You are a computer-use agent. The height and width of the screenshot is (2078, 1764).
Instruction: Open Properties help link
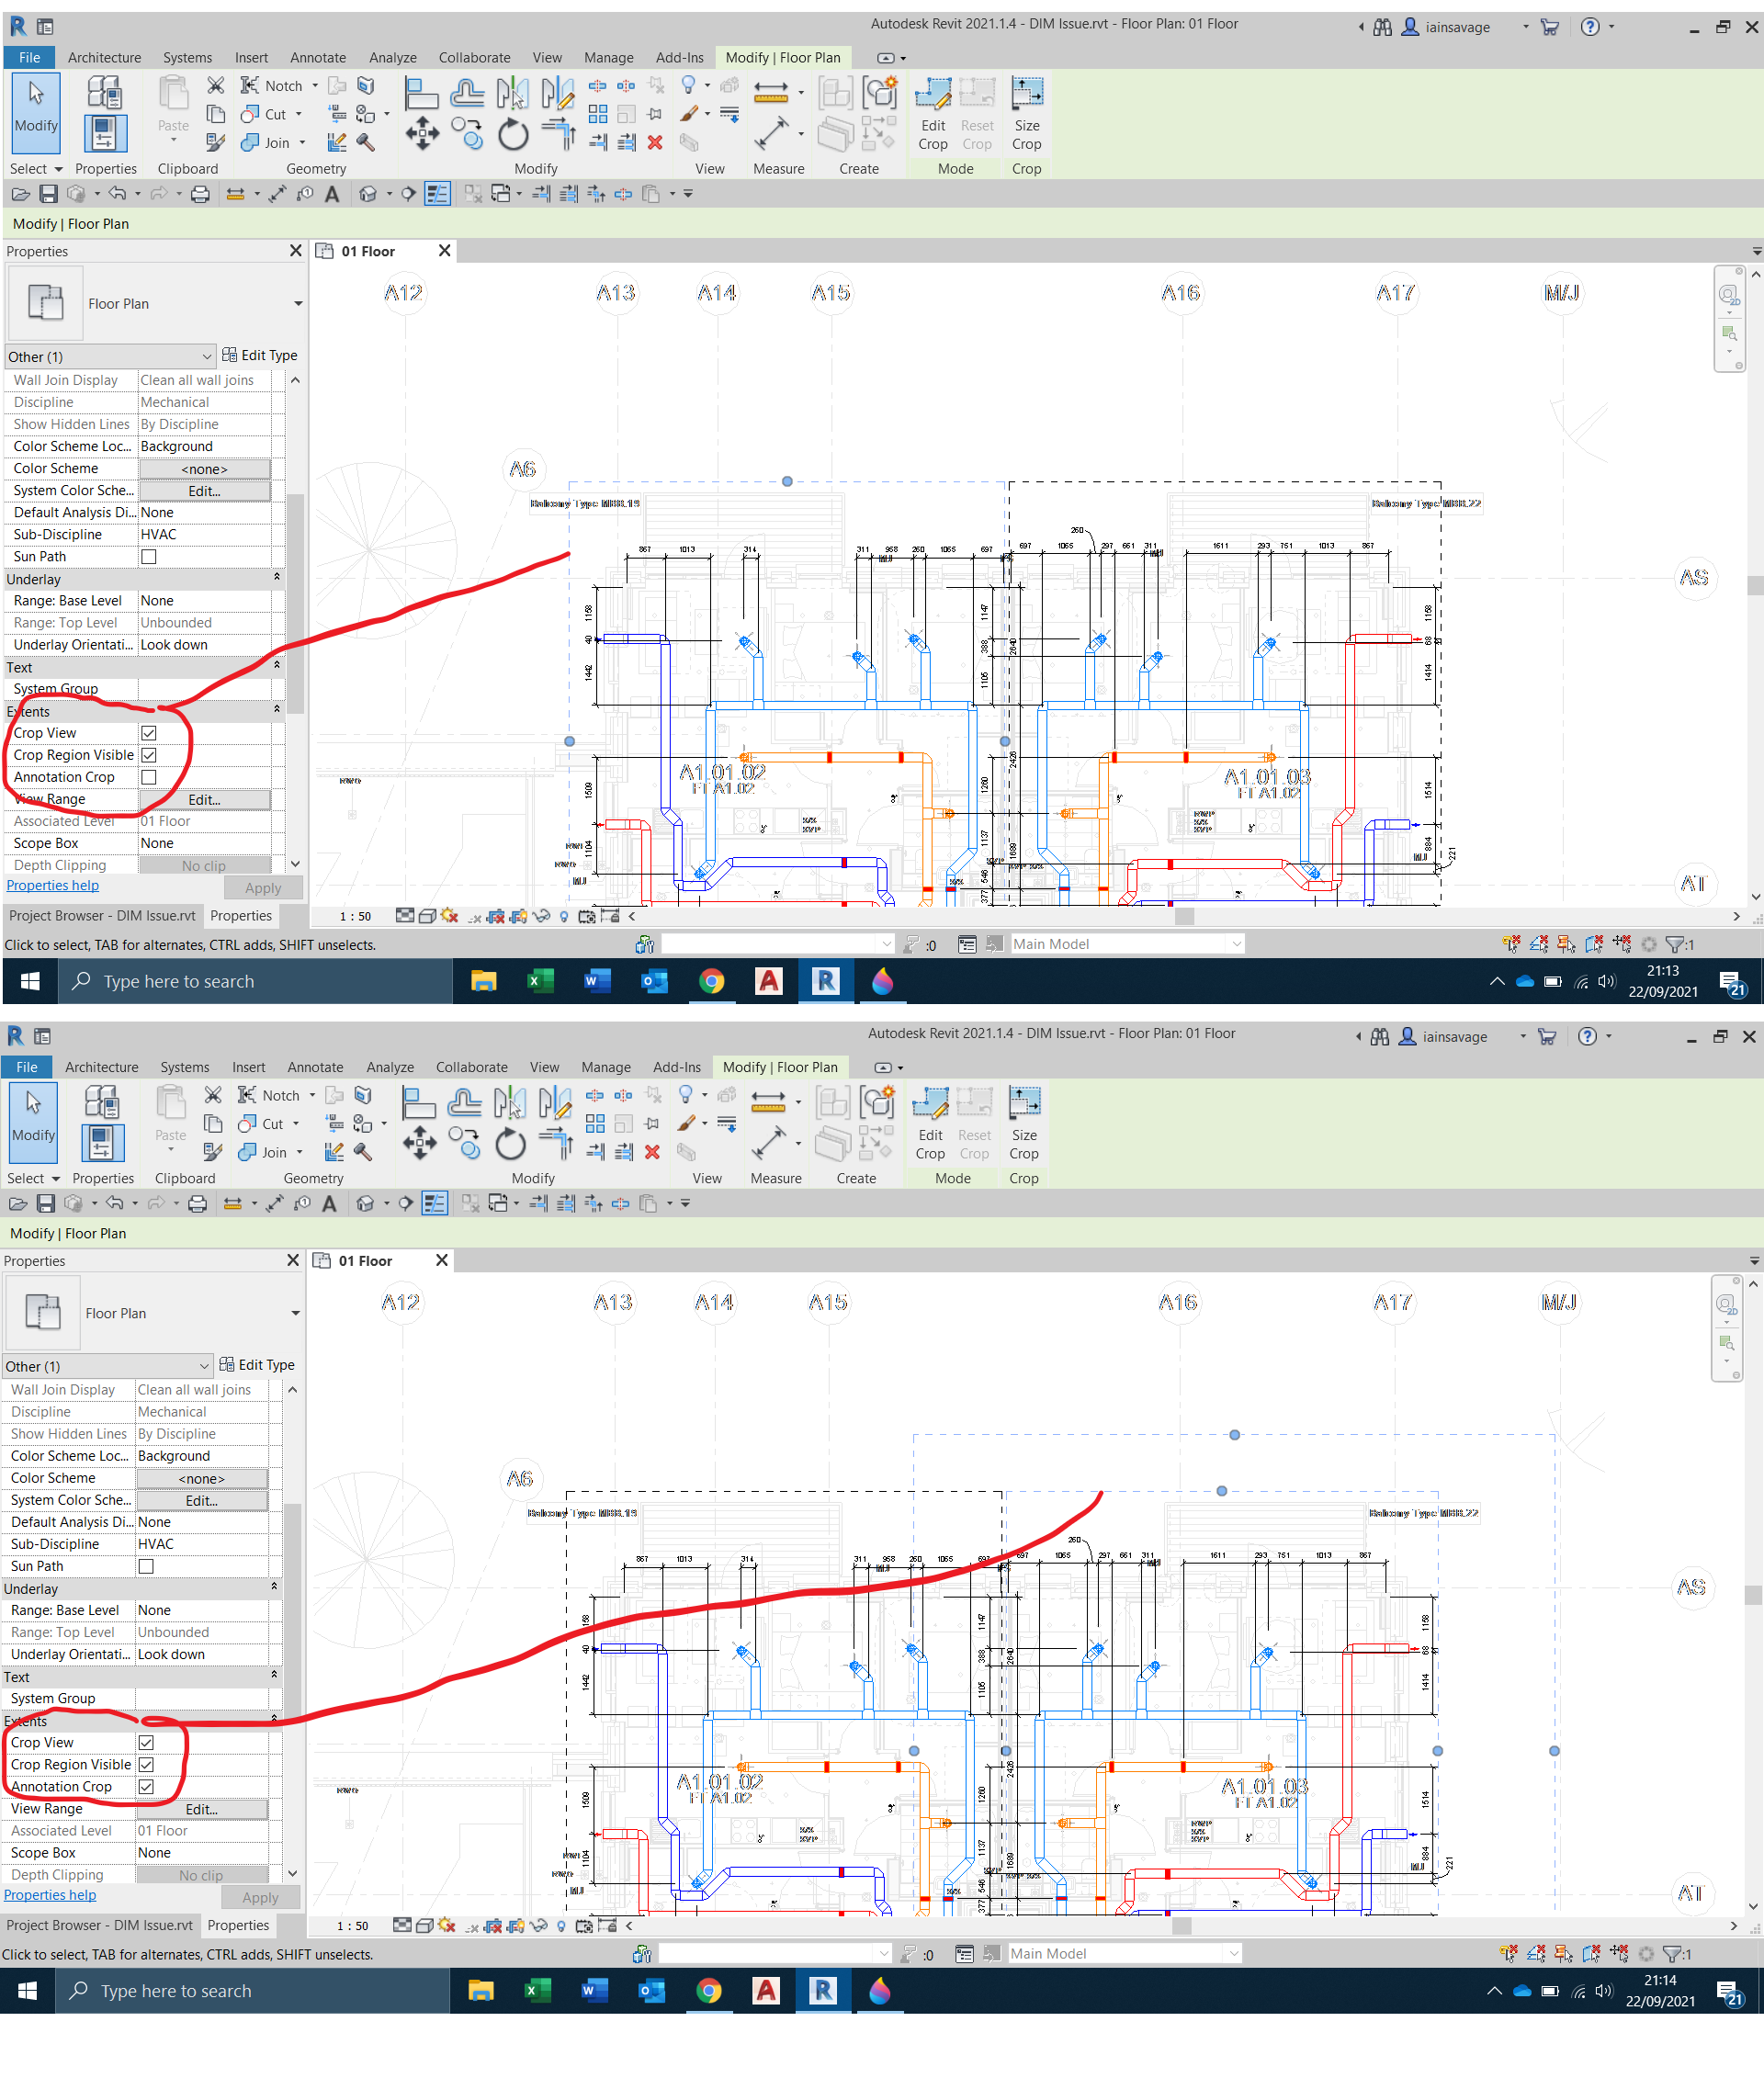click(52, 885)
